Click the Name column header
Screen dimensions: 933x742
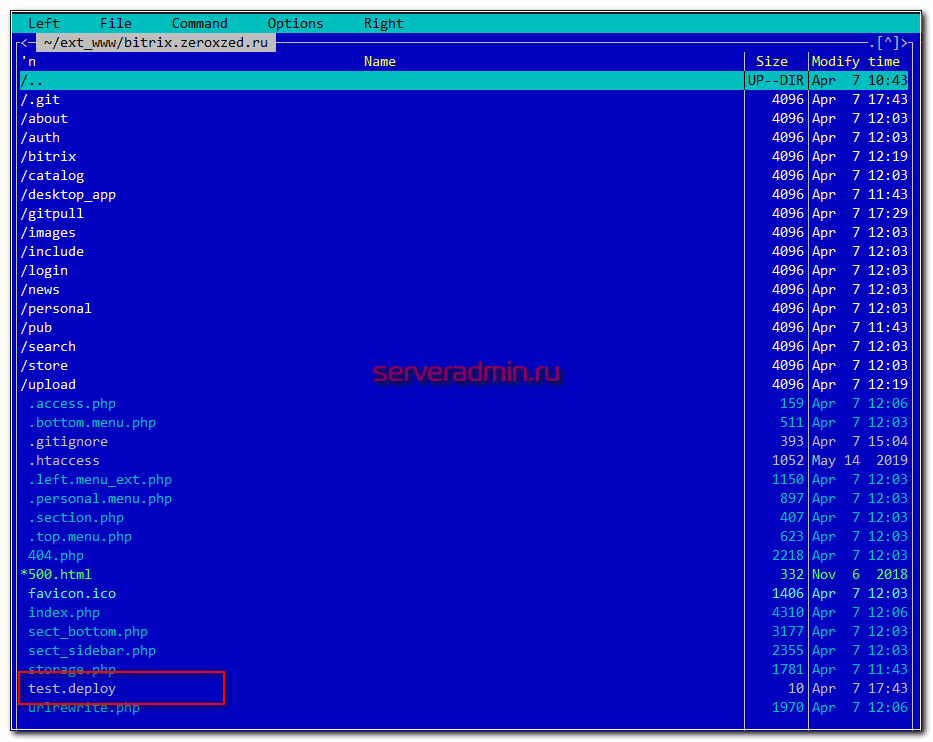(380, 62)
